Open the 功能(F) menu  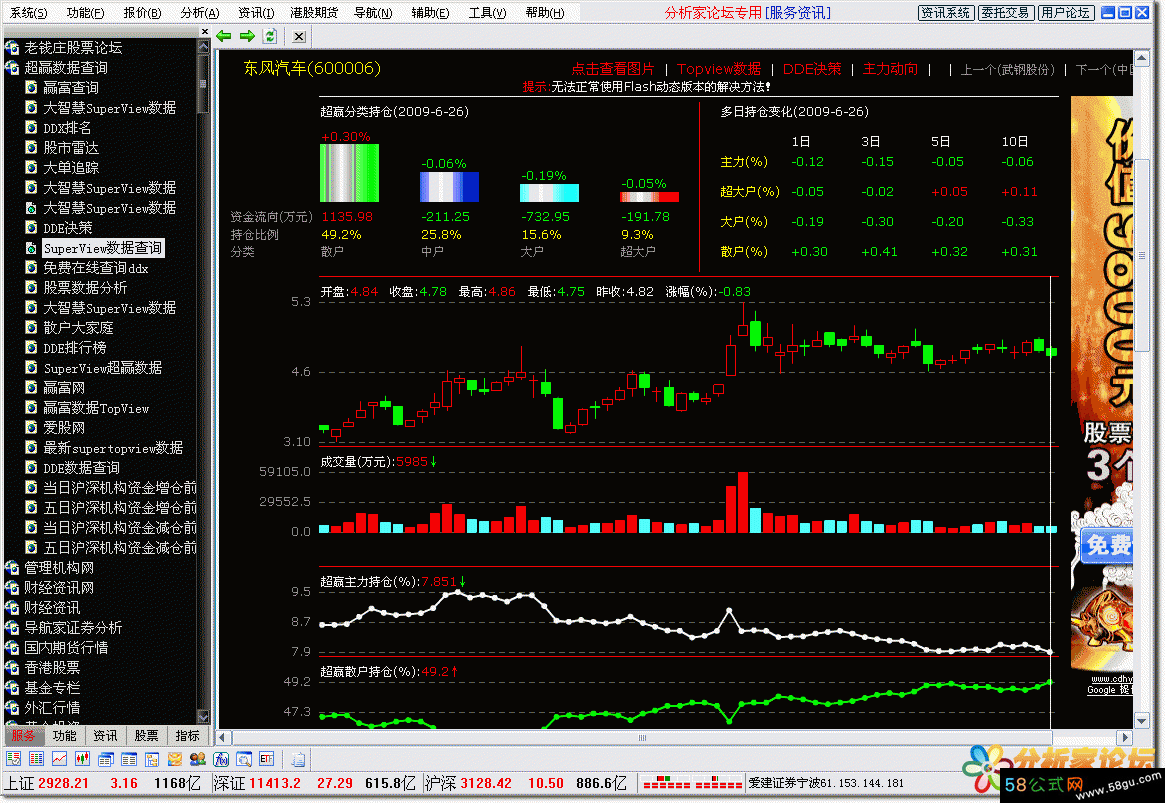85,13
